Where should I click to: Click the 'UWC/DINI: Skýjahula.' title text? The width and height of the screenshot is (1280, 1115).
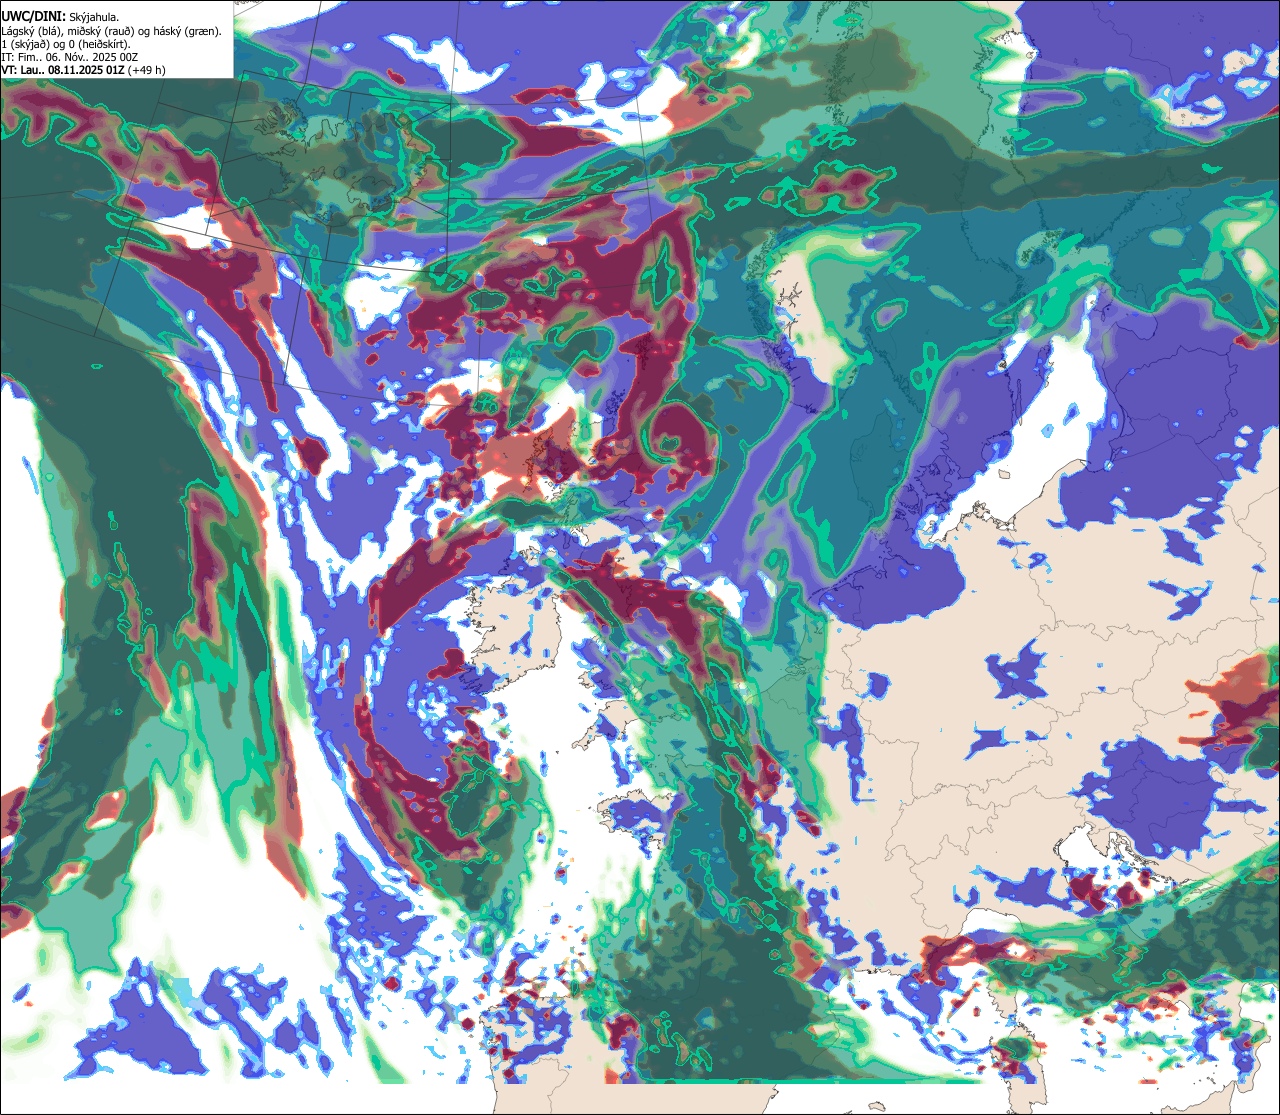coord(60,16)
